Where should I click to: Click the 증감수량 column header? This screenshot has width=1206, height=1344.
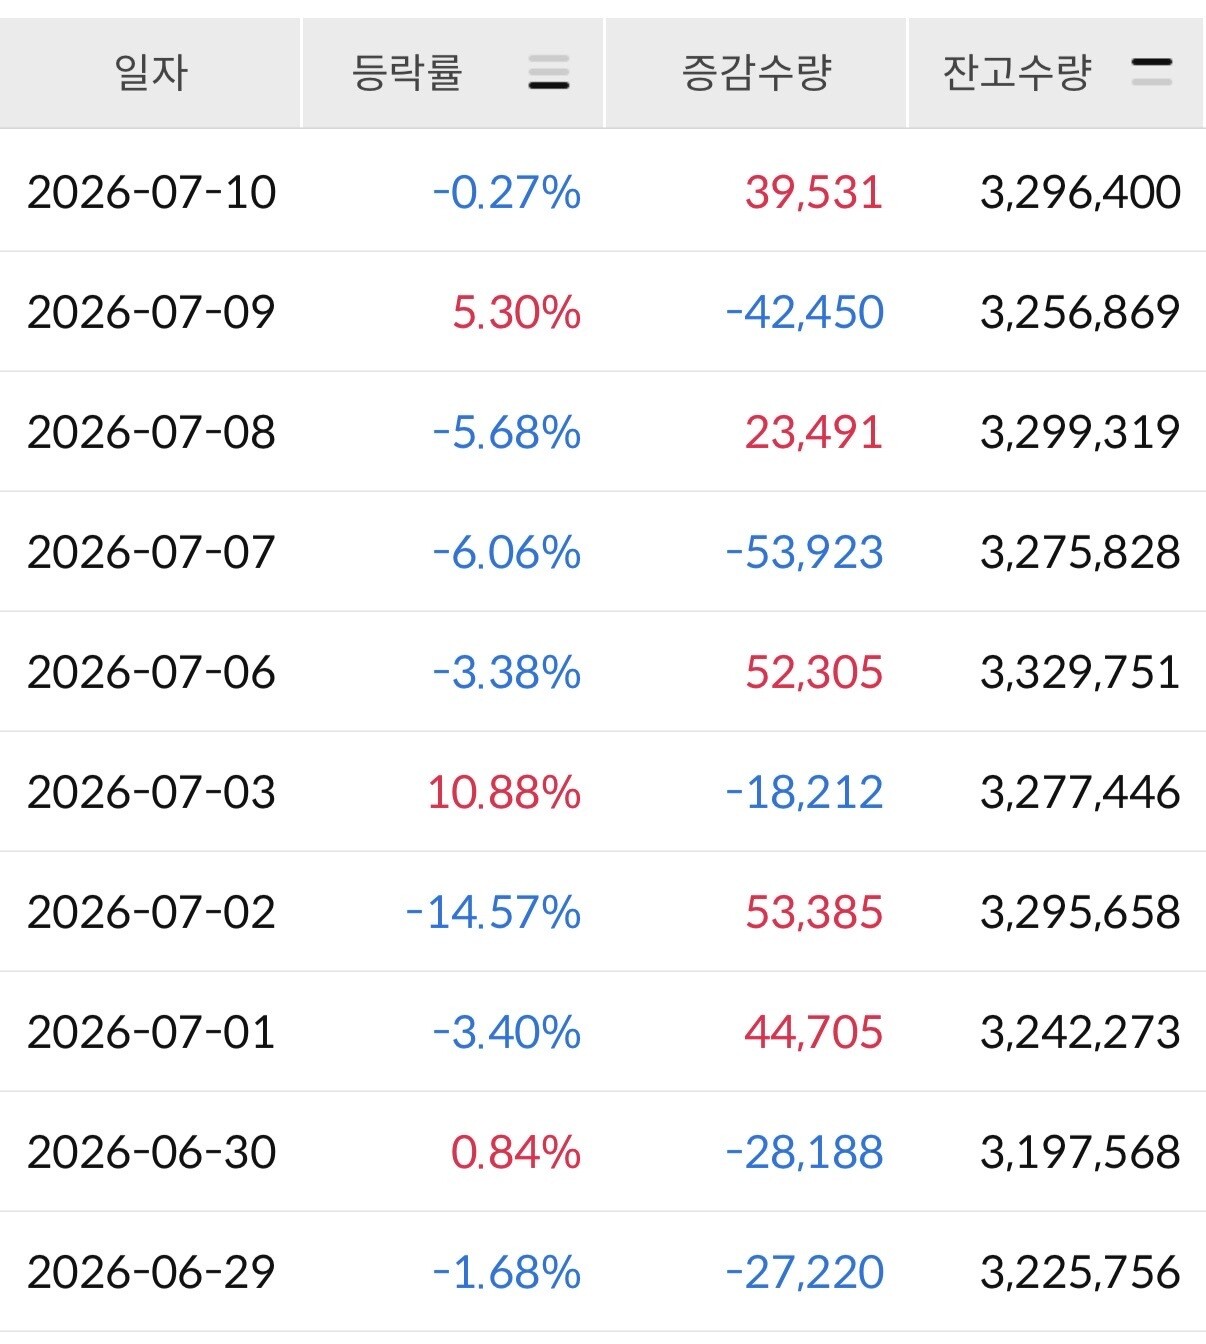pyautogui.click(x=756, y=73)
